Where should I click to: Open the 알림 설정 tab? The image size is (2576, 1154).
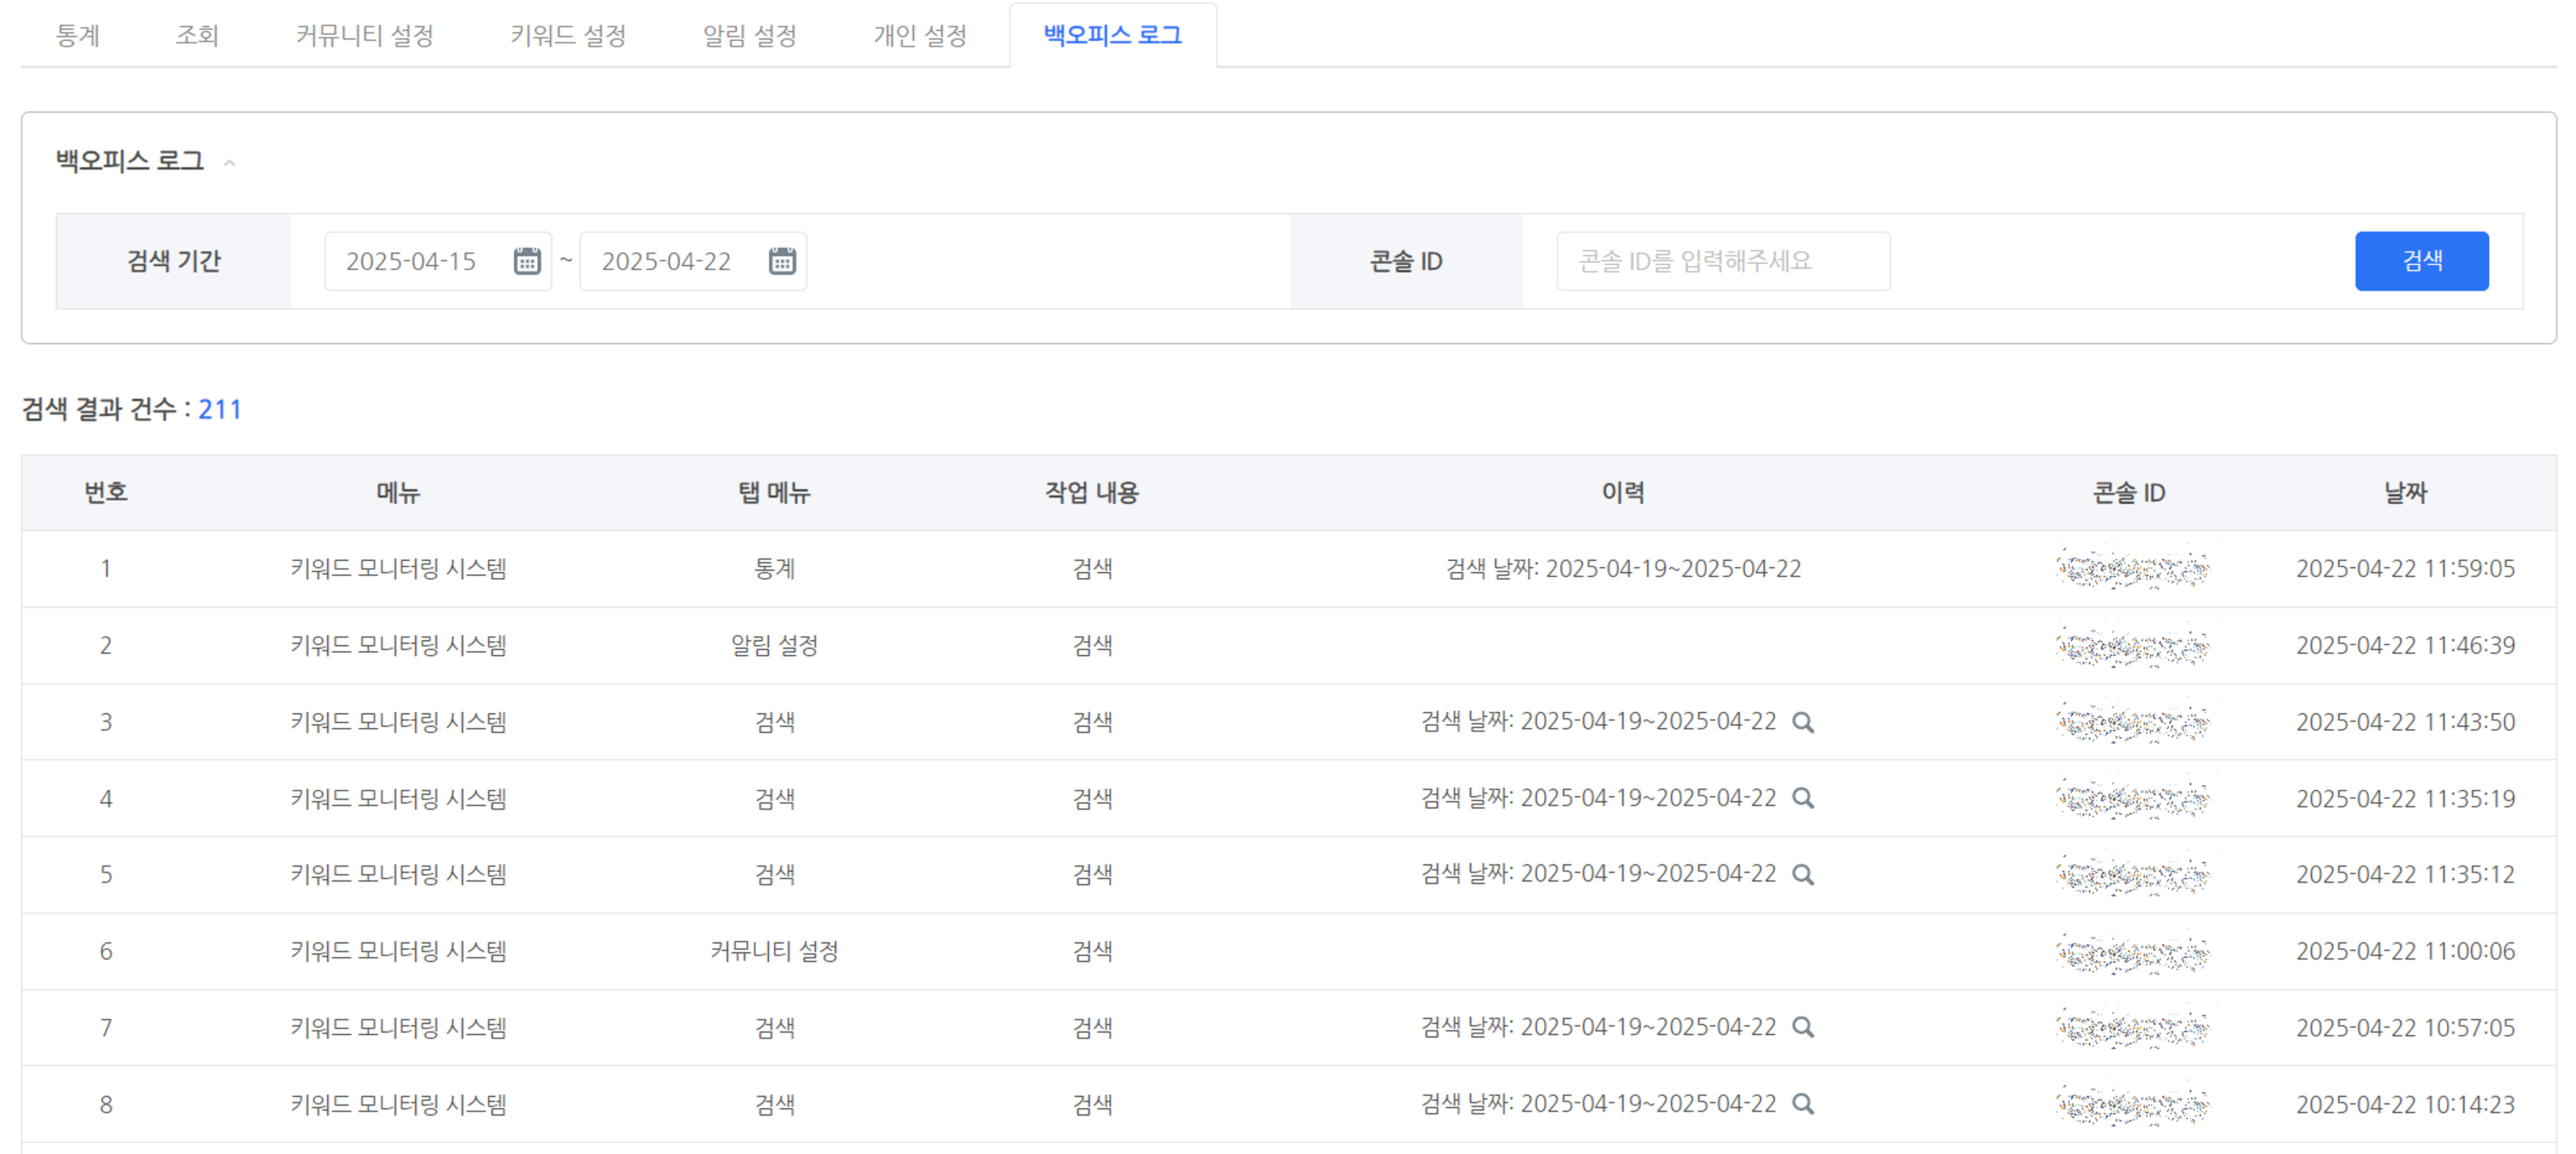coord(749,36)
